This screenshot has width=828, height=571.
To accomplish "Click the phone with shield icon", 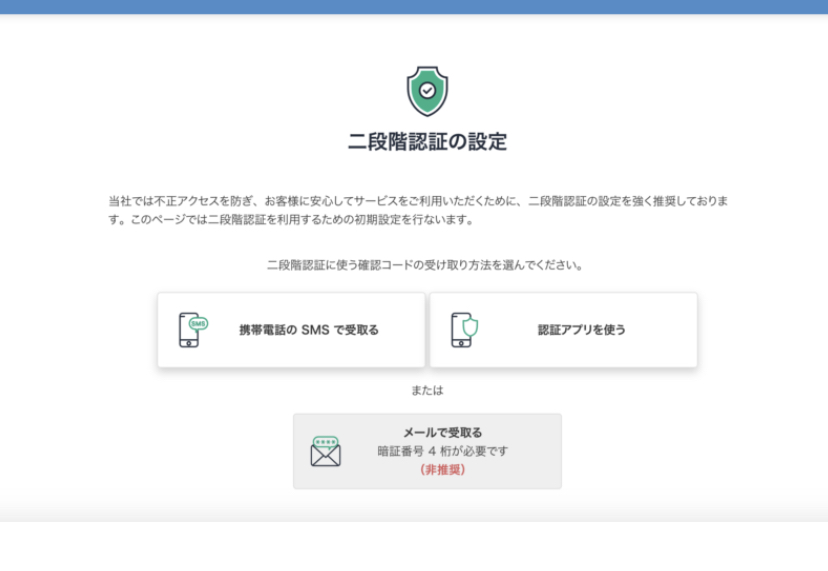I will [x=464, y=330].
